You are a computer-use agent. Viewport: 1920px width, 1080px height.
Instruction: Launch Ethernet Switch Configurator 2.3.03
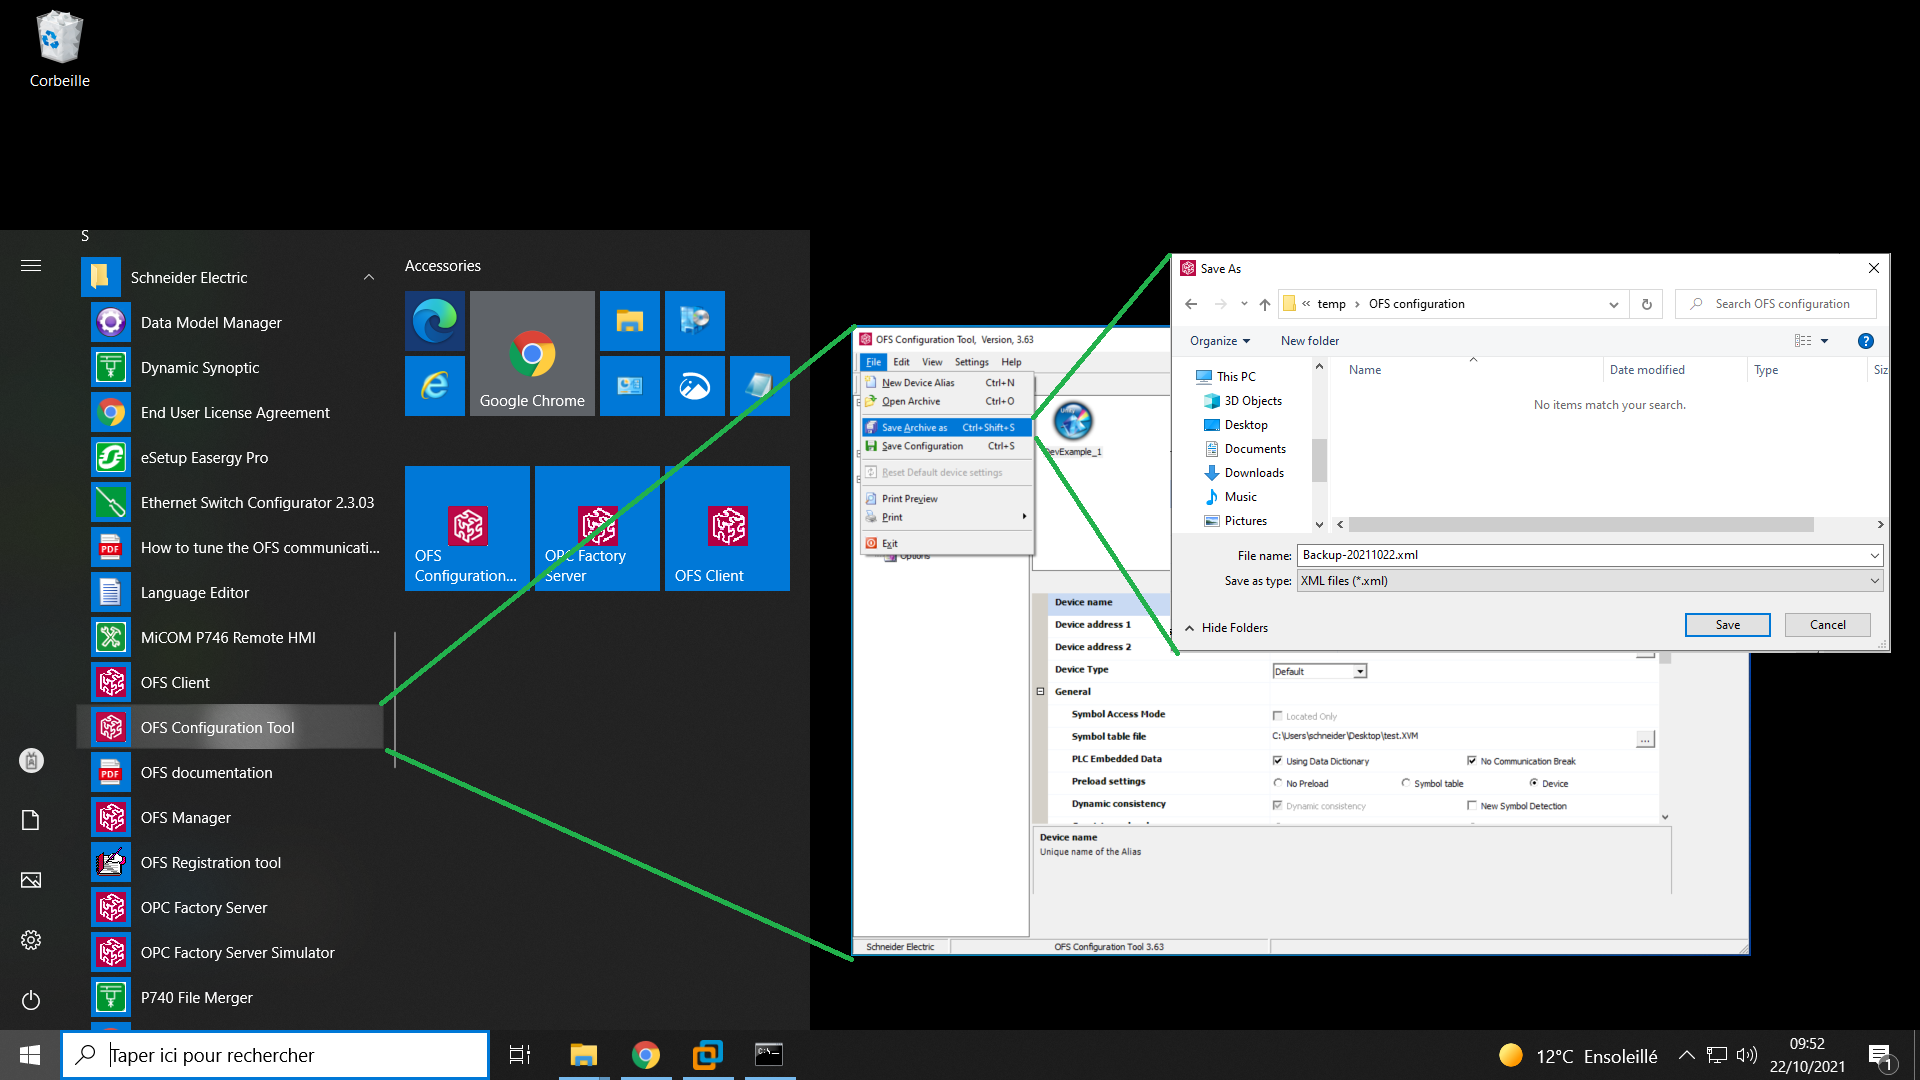230,502
